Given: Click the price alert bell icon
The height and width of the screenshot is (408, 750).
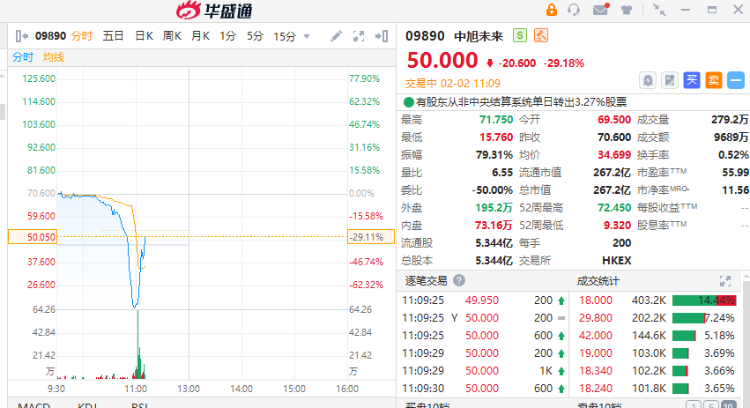Looking at the screenshot, I should tap(647, 79).
